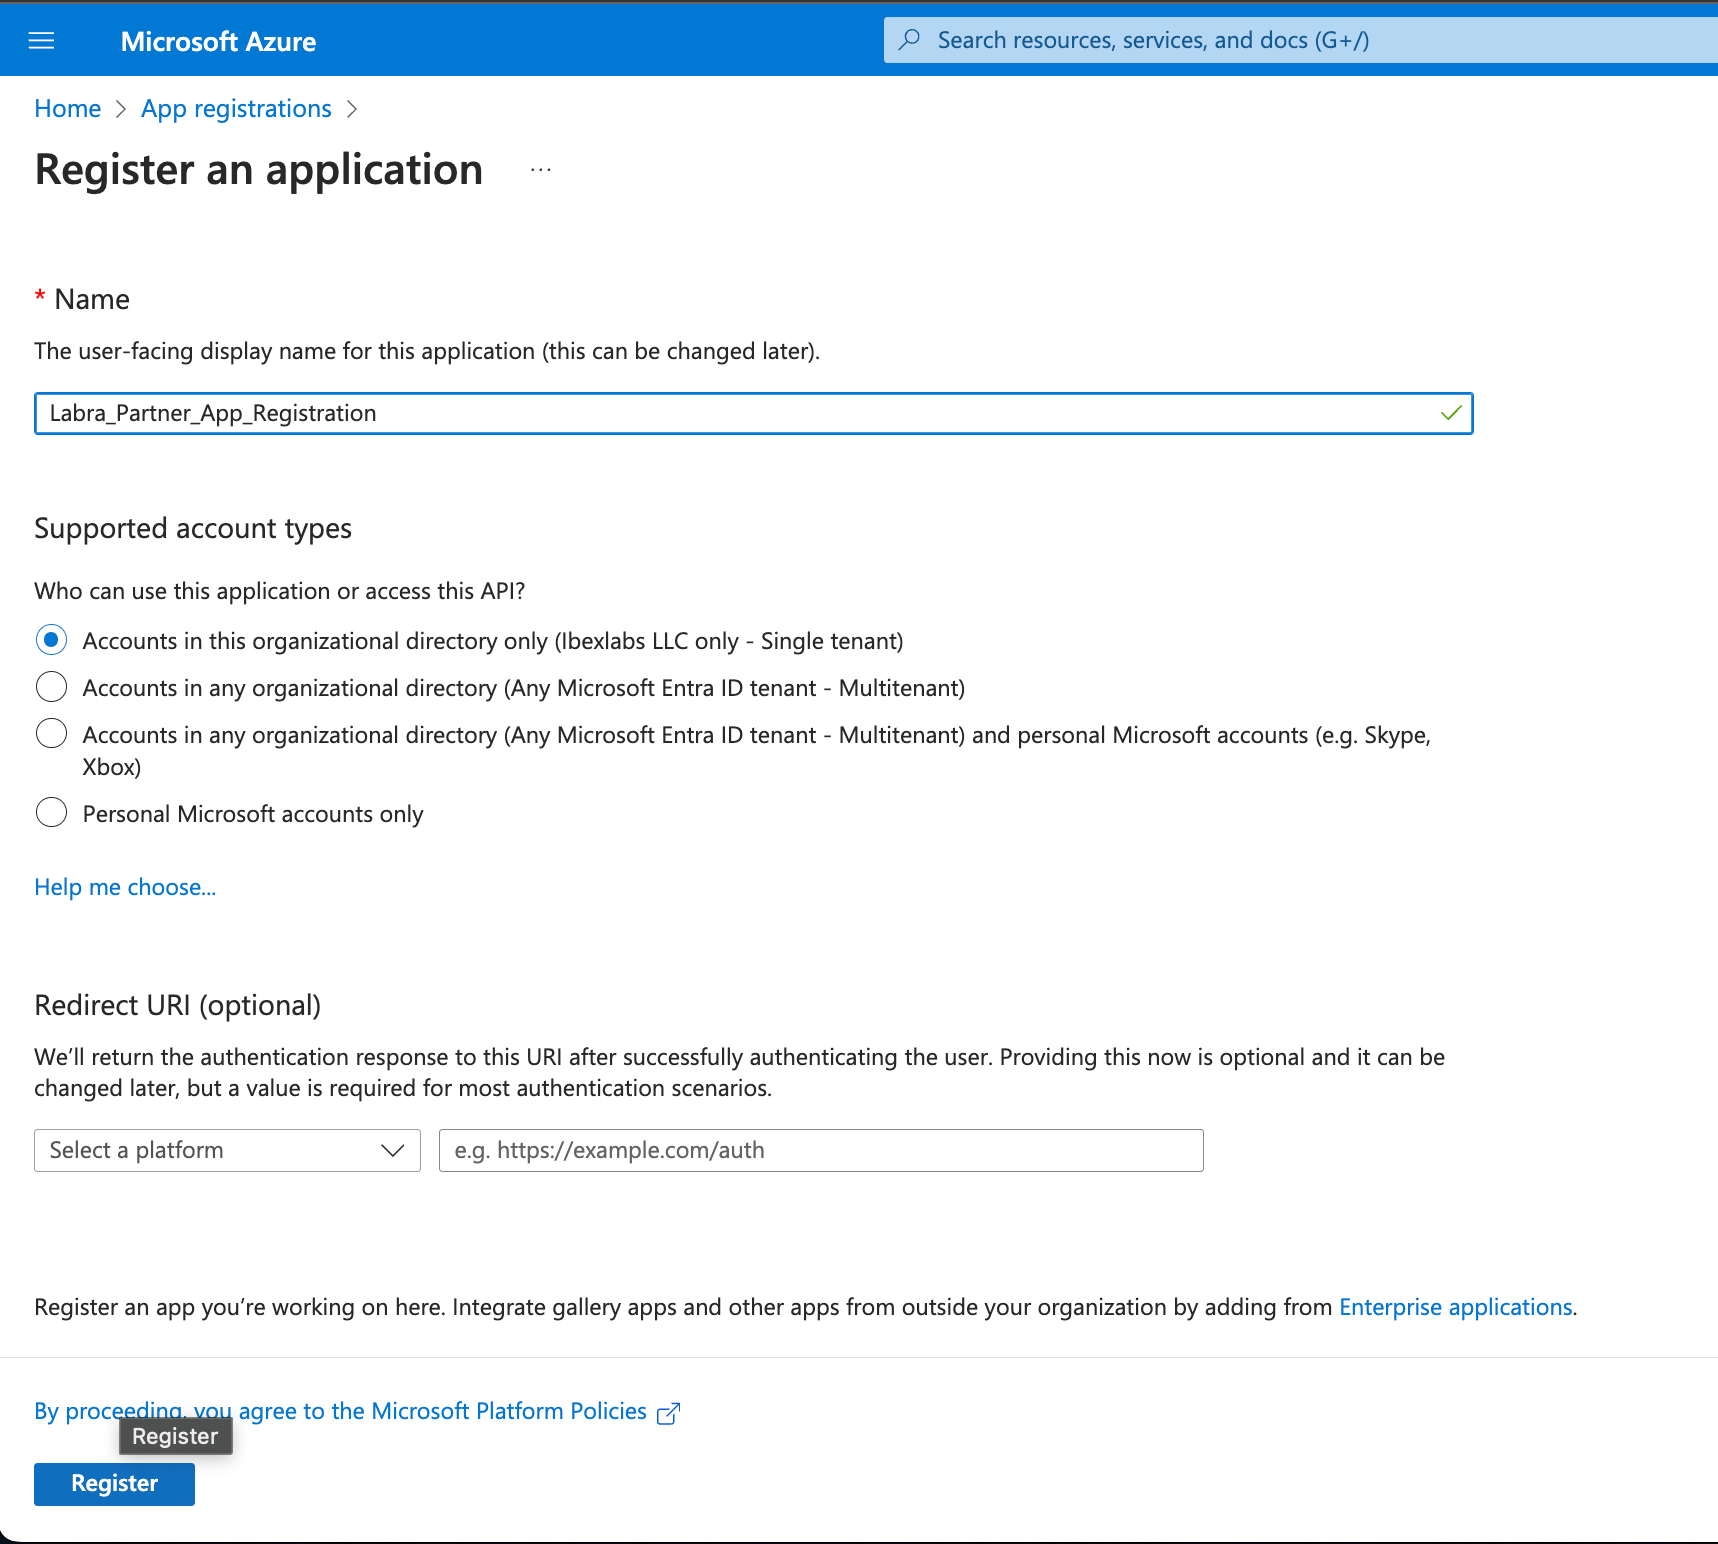Viewport: 1718px width, 1544px height.
Task: Select Personal Microsoft accounts only option
Action: click(x=51, y=813)
